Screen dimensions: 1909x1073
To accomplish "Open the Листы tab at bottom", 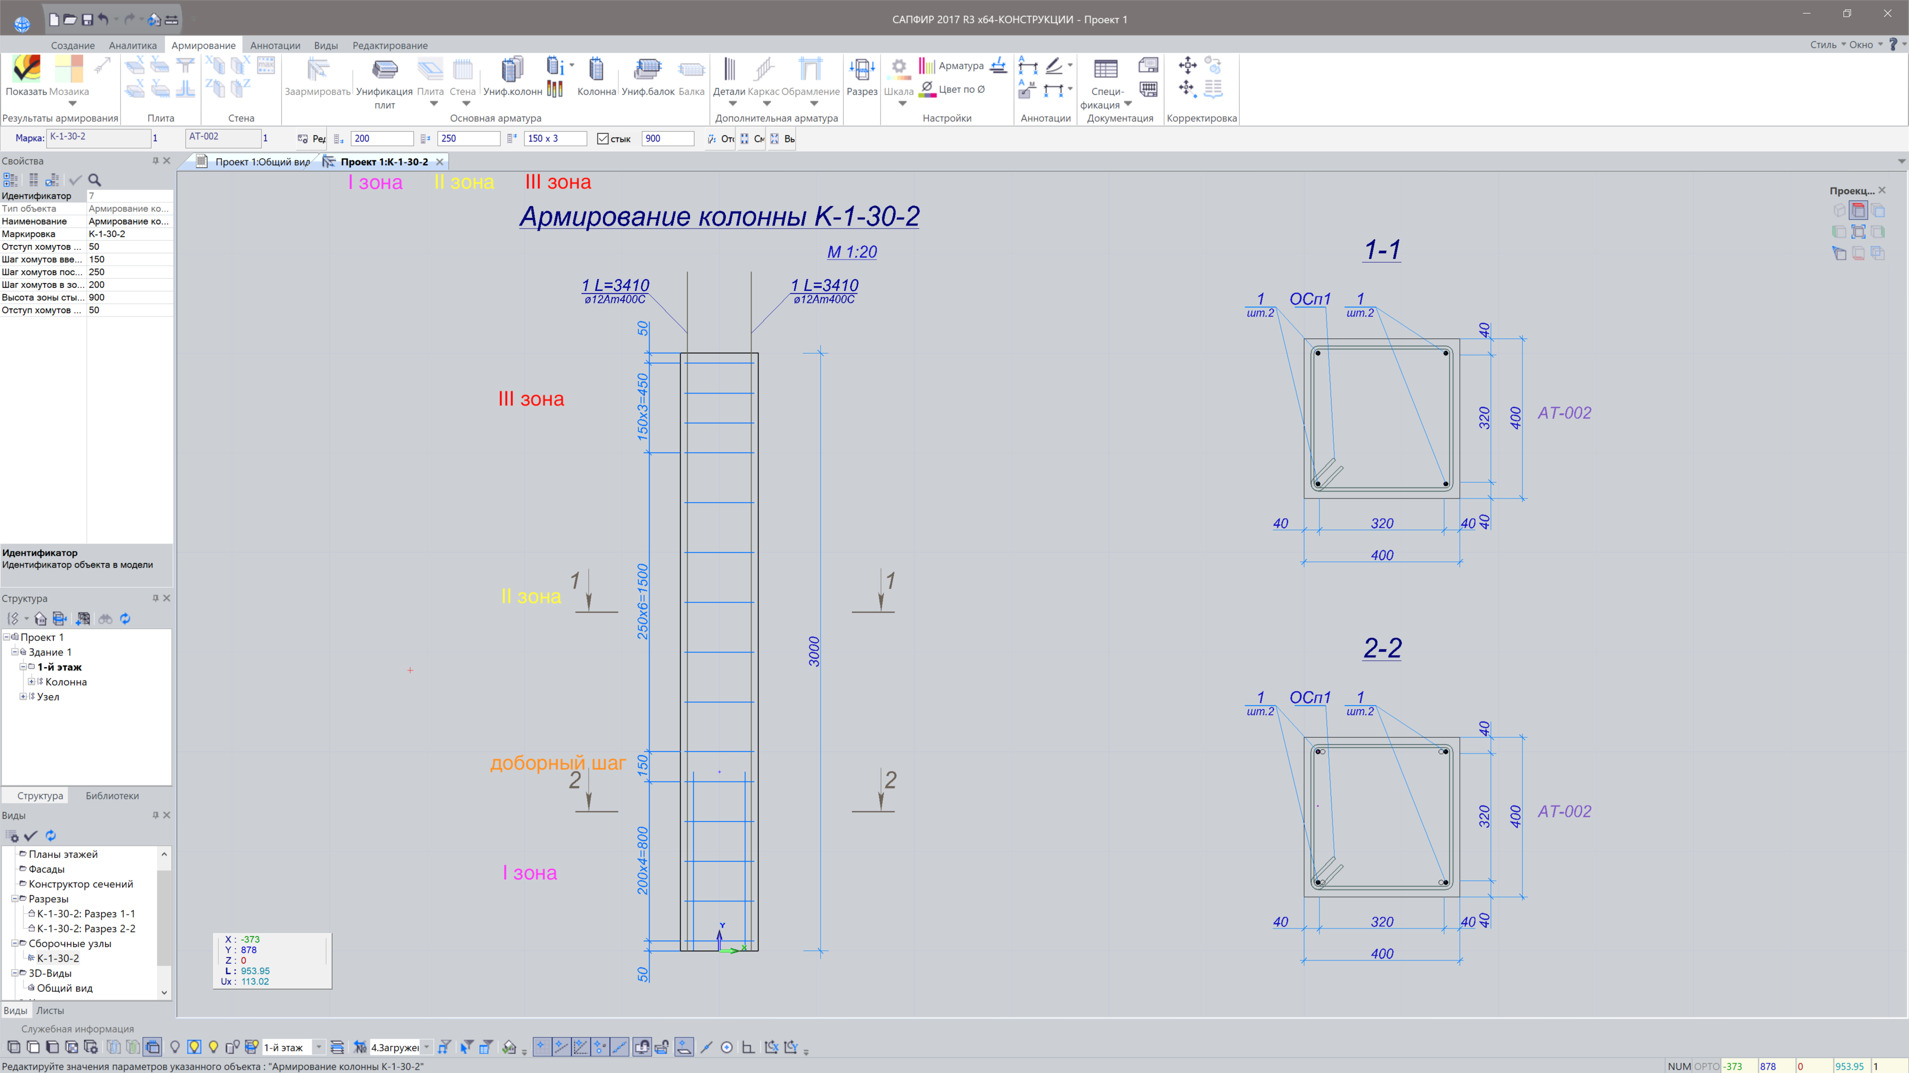I will pos(50,1011).
